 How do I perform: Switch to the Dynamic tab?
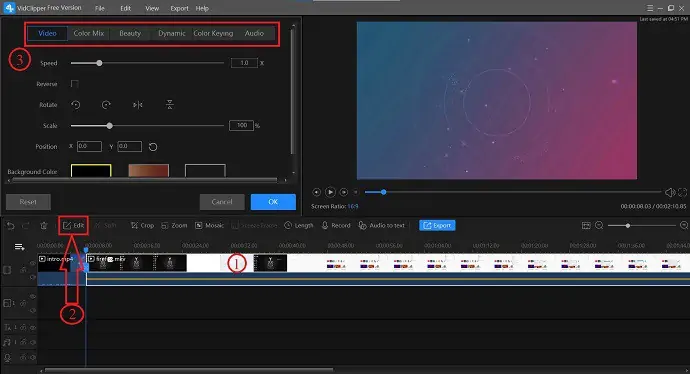[x=172, y=33]
